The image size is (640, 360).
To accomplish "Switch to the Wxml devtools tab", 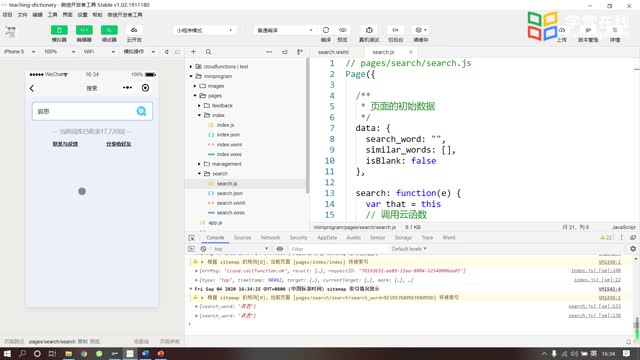I will [x=449, y=238].
